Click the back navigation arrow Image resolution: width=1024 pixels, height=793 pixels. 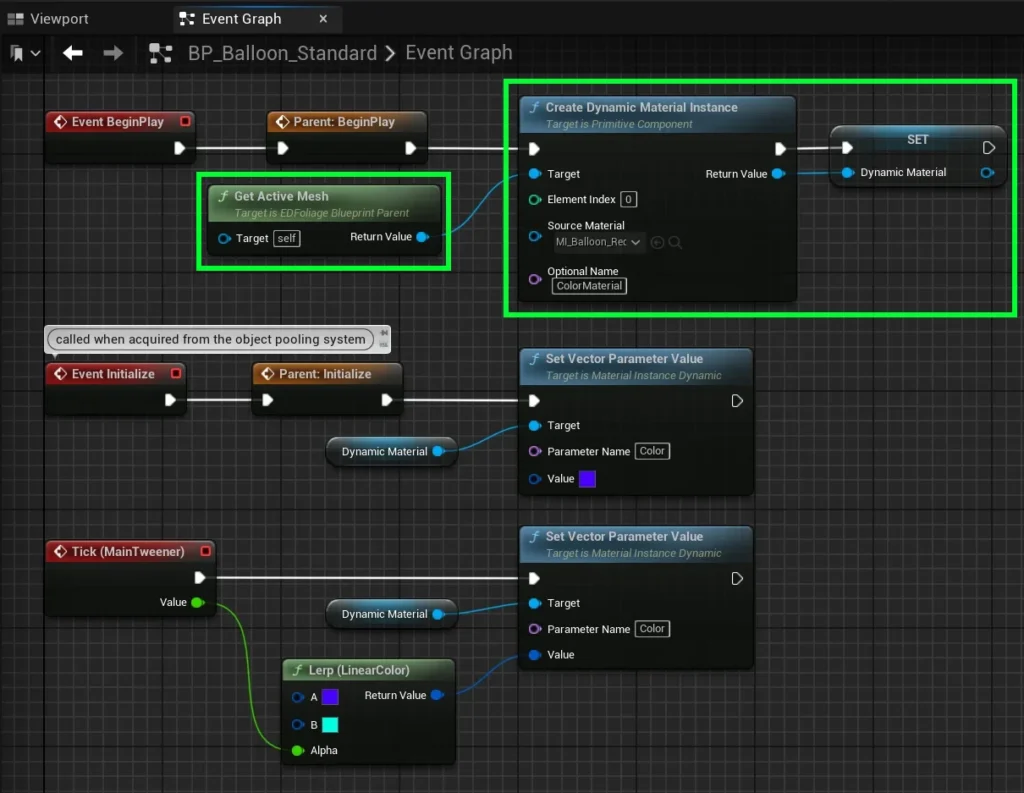(73, 53)
